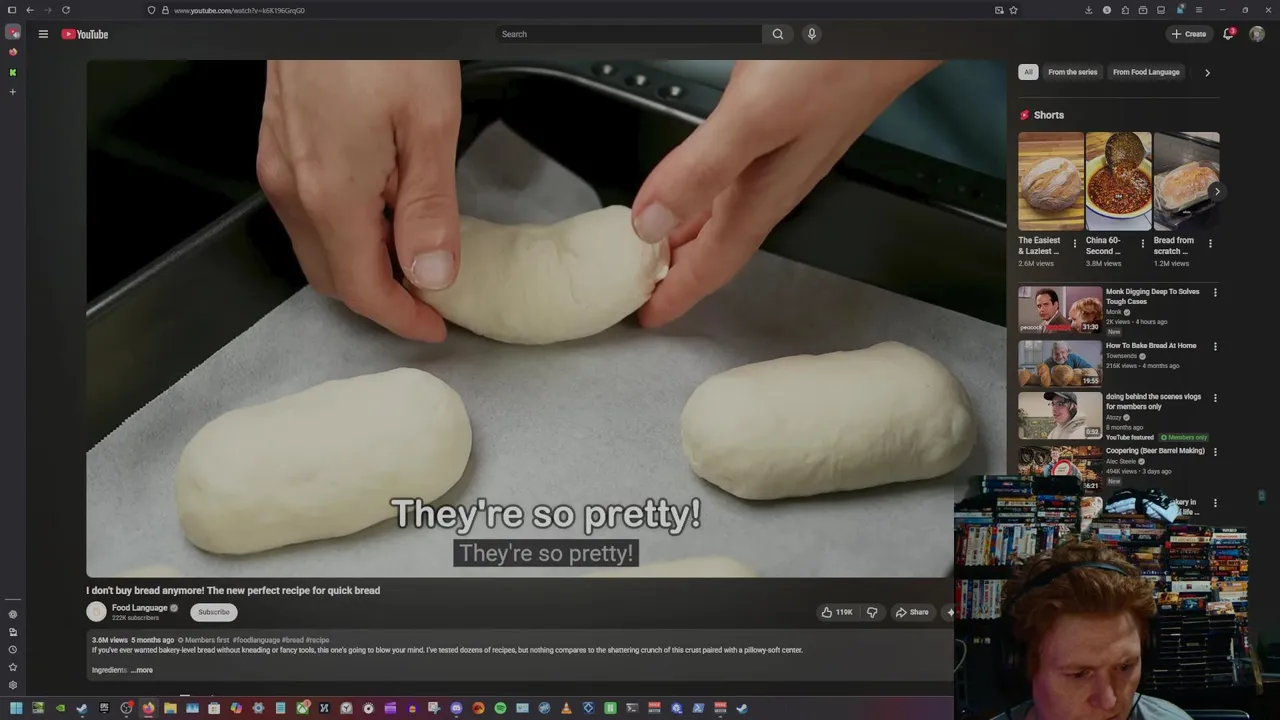Select the From Food Language chip

1146,72
